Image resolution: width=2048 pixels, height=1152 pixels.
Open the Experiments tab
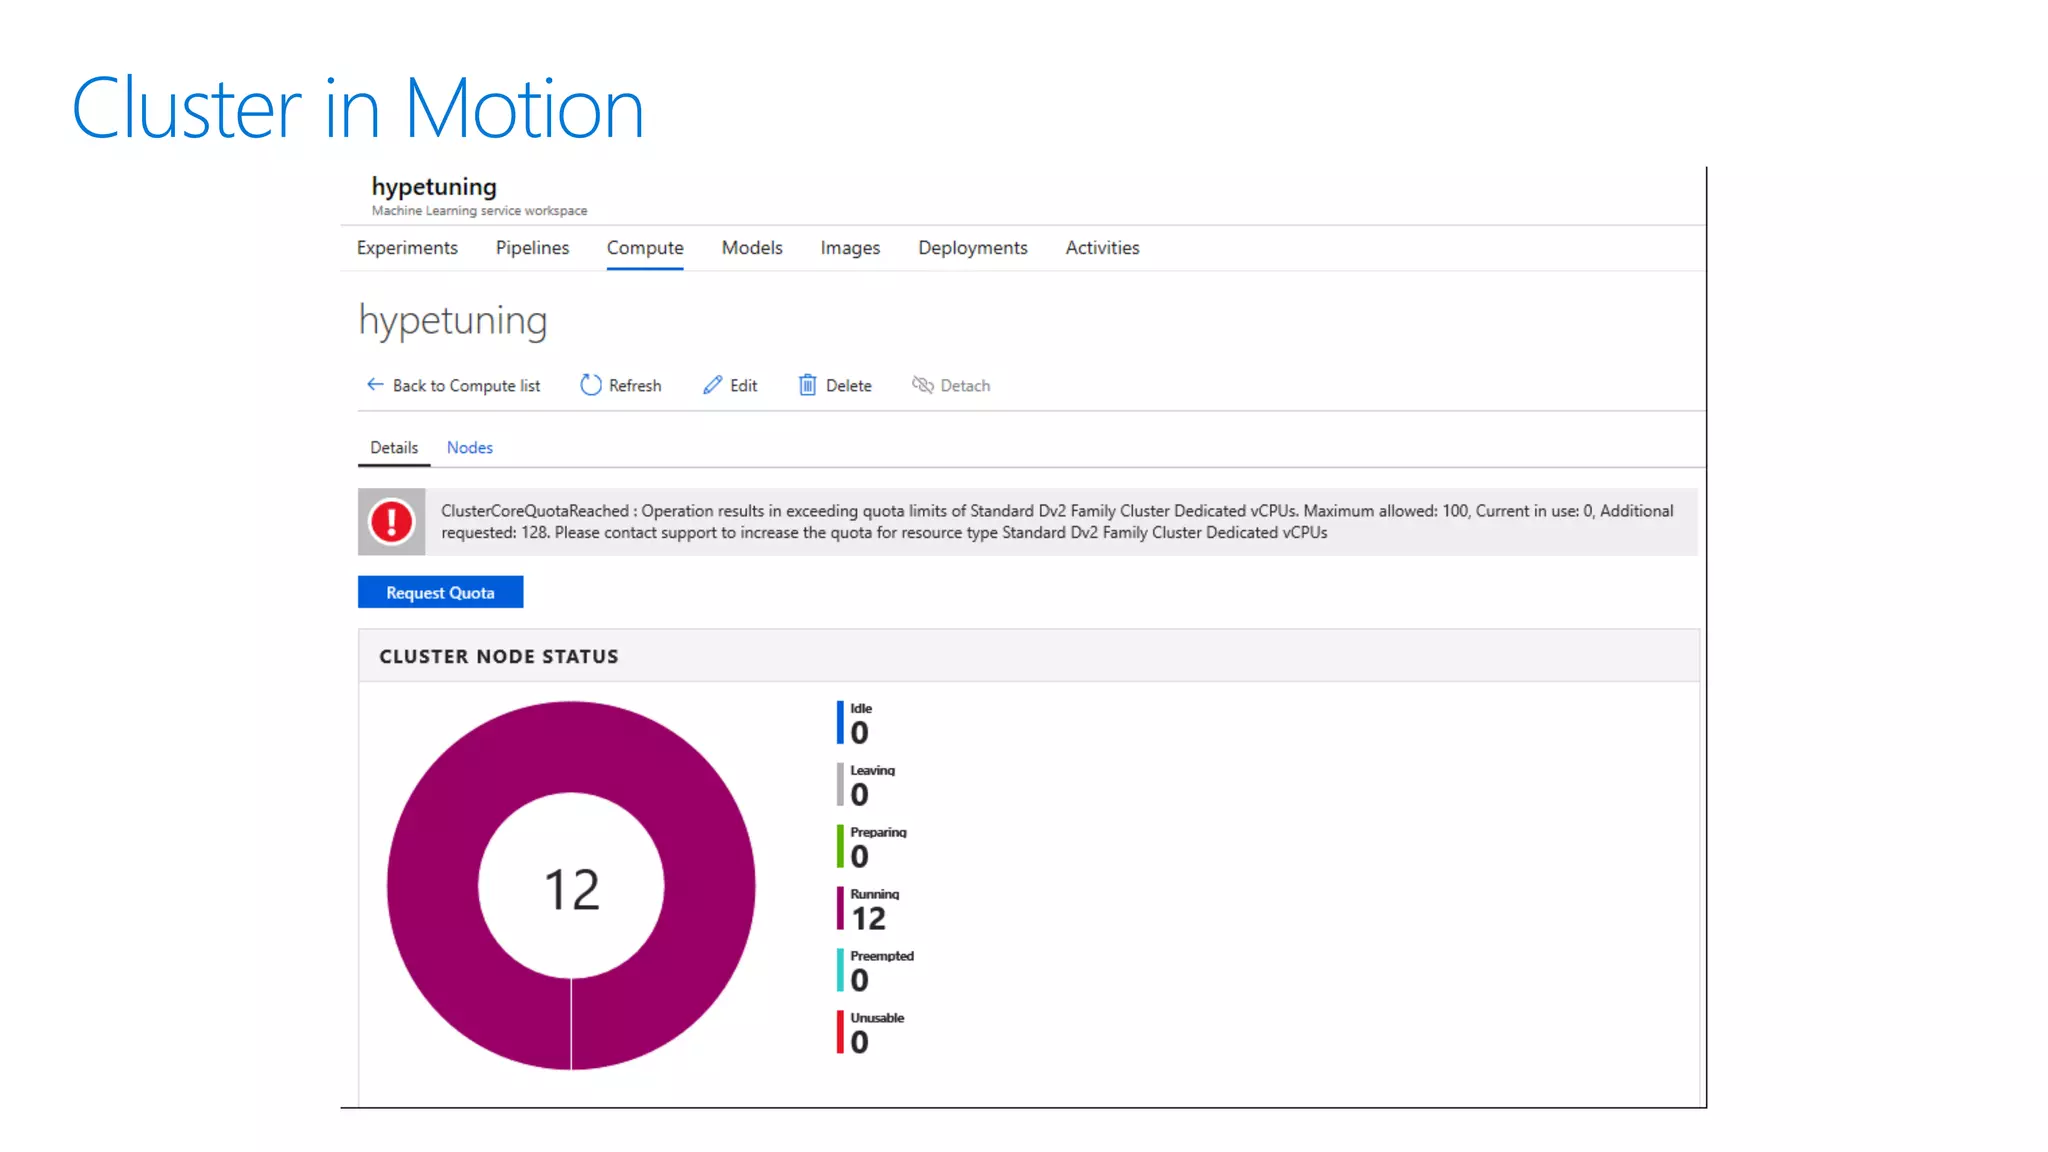(407, 248)
